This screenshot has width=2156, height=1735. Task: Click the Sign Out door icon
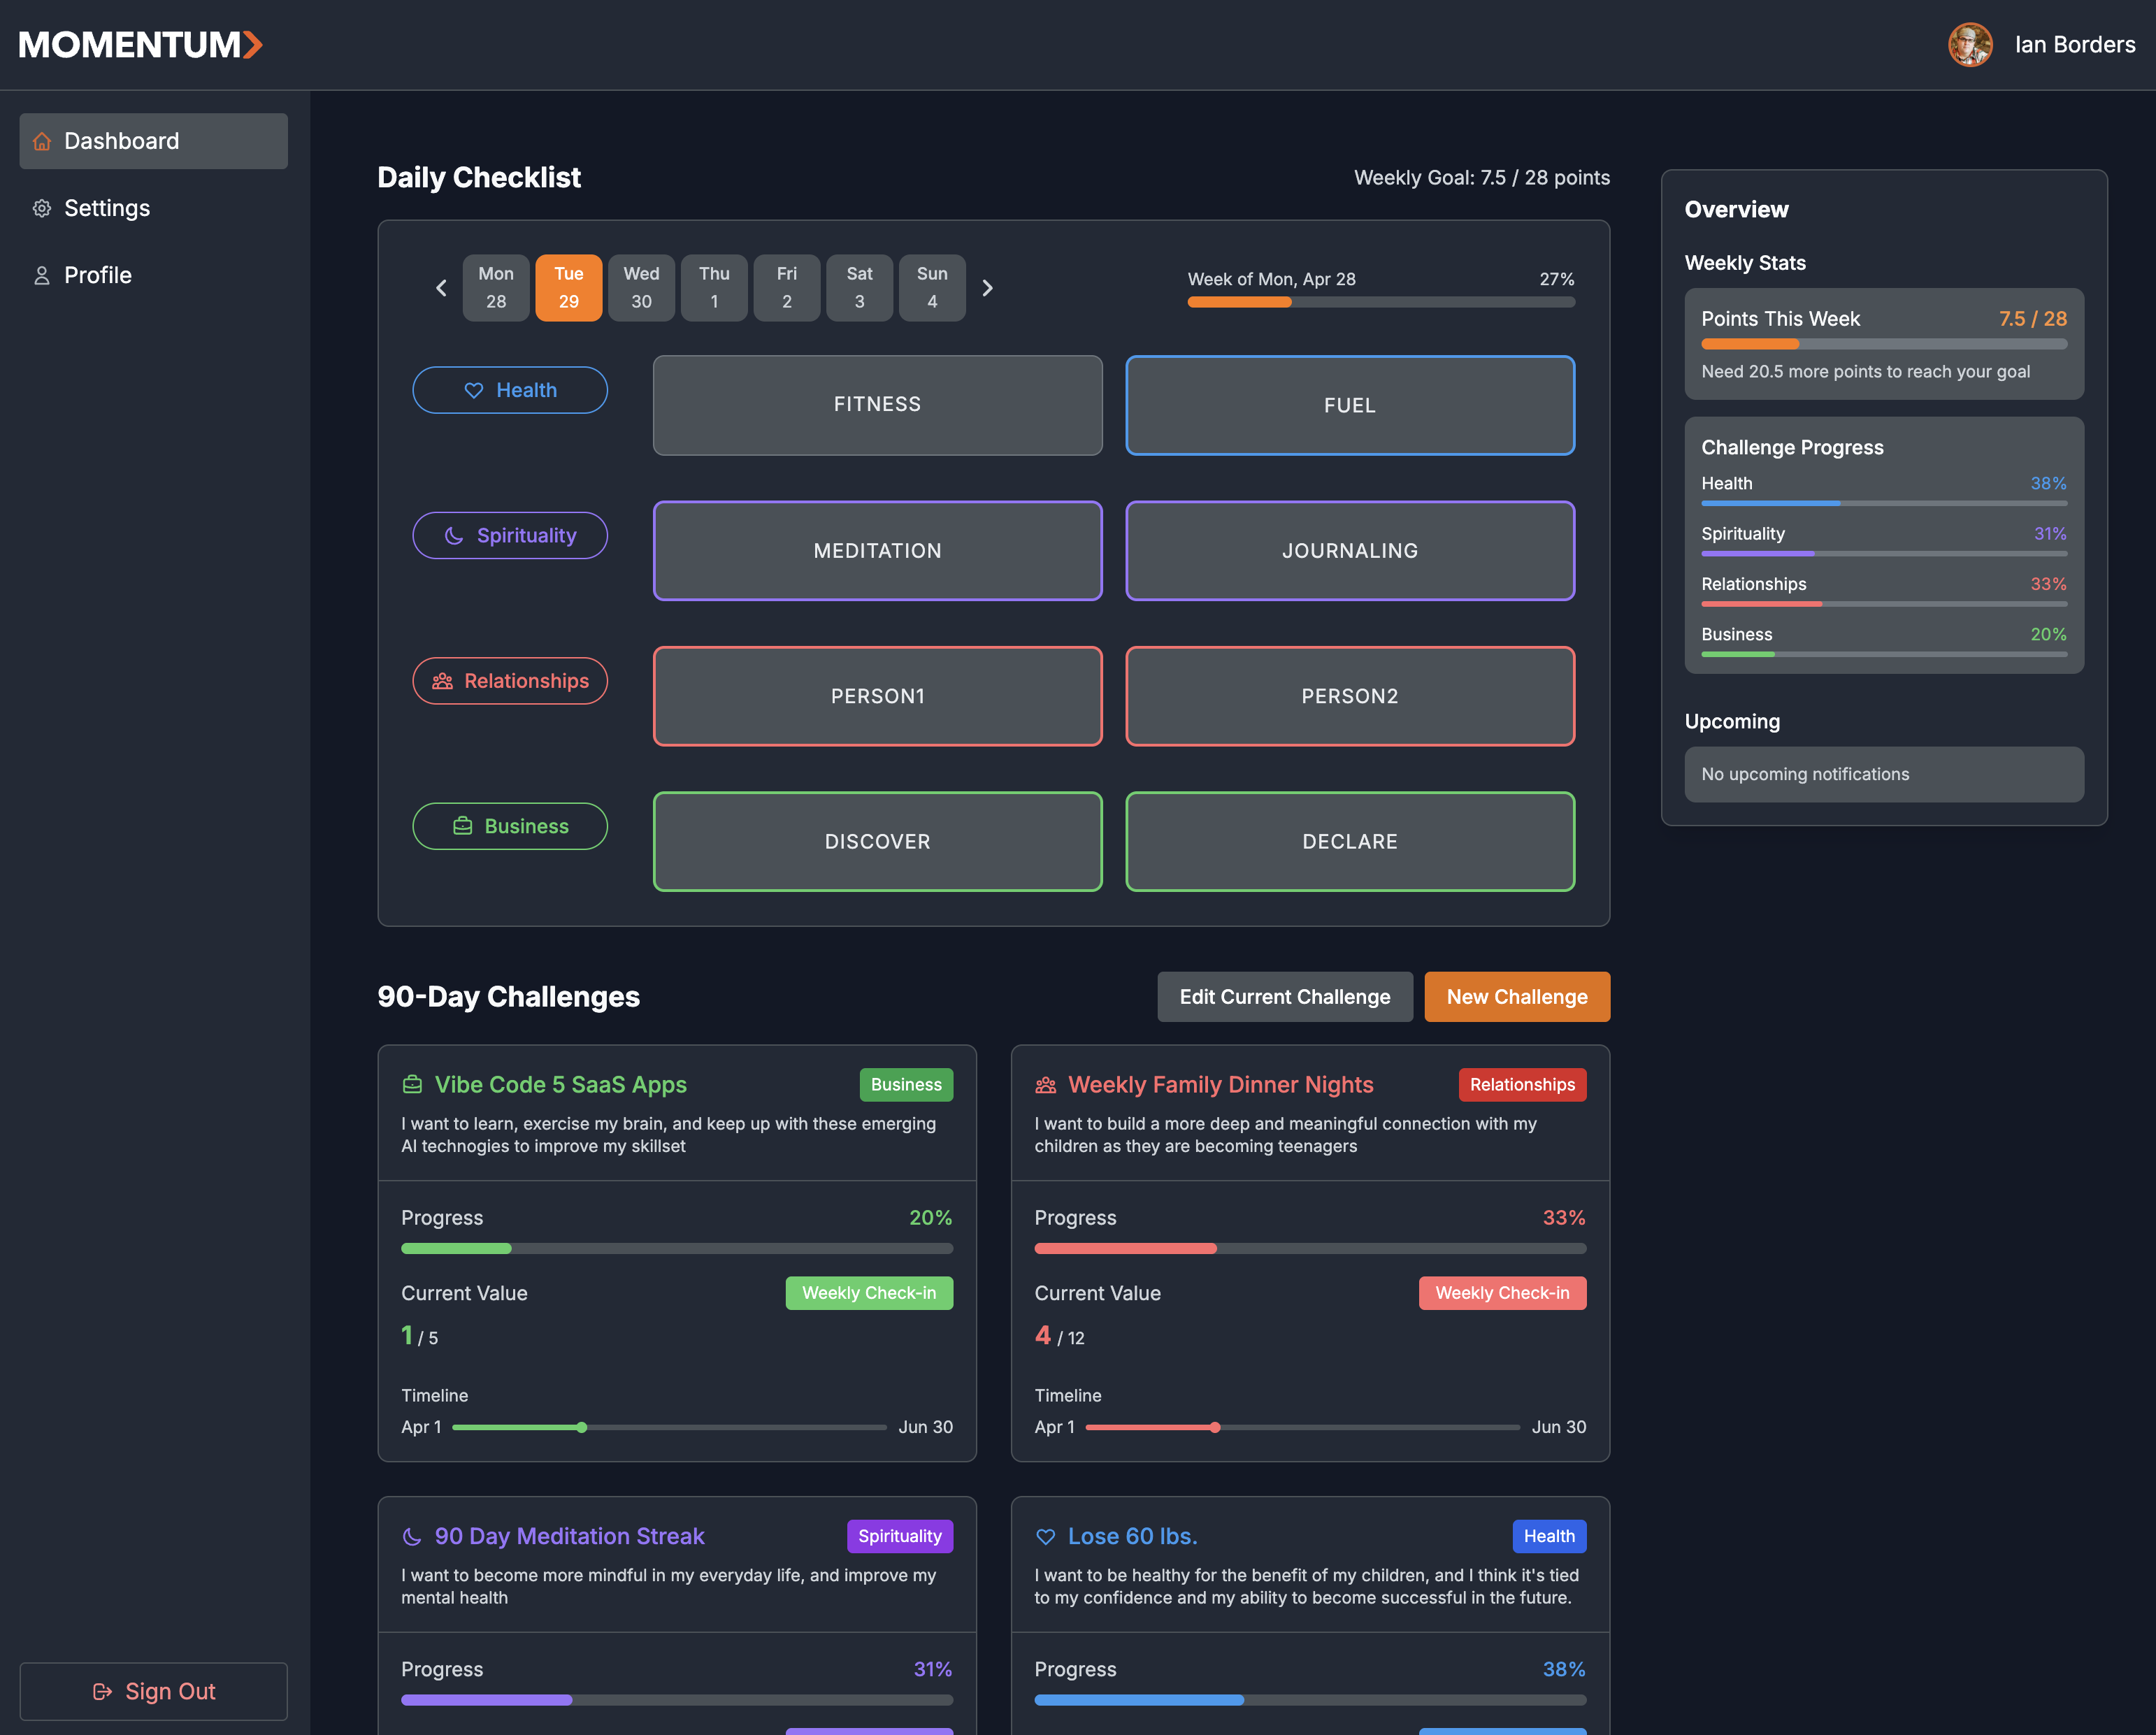click(102, 1691)
